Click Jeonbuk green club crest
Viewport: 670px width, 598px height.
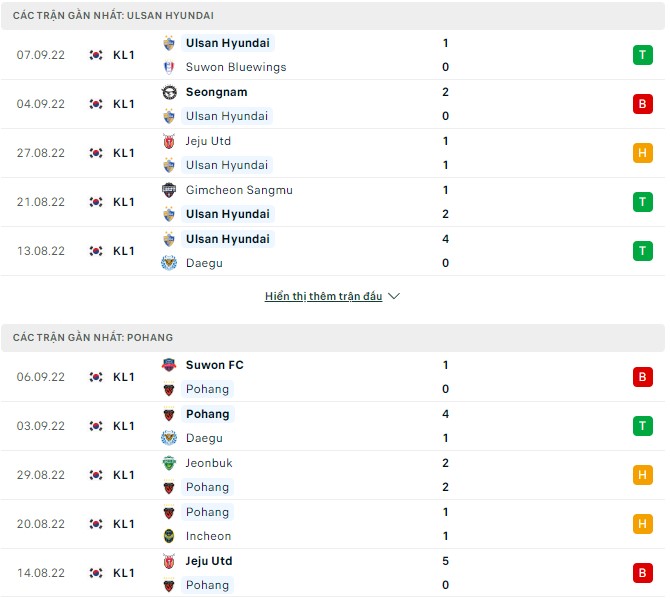168,463
